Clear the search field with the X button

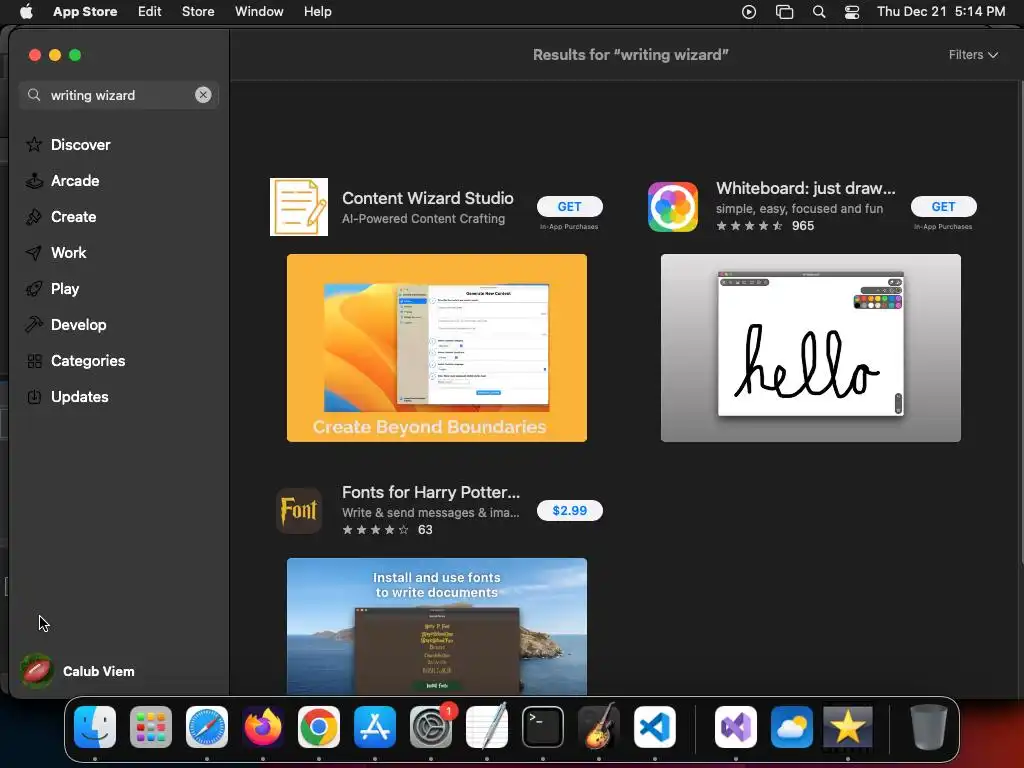tap(203, 95)
